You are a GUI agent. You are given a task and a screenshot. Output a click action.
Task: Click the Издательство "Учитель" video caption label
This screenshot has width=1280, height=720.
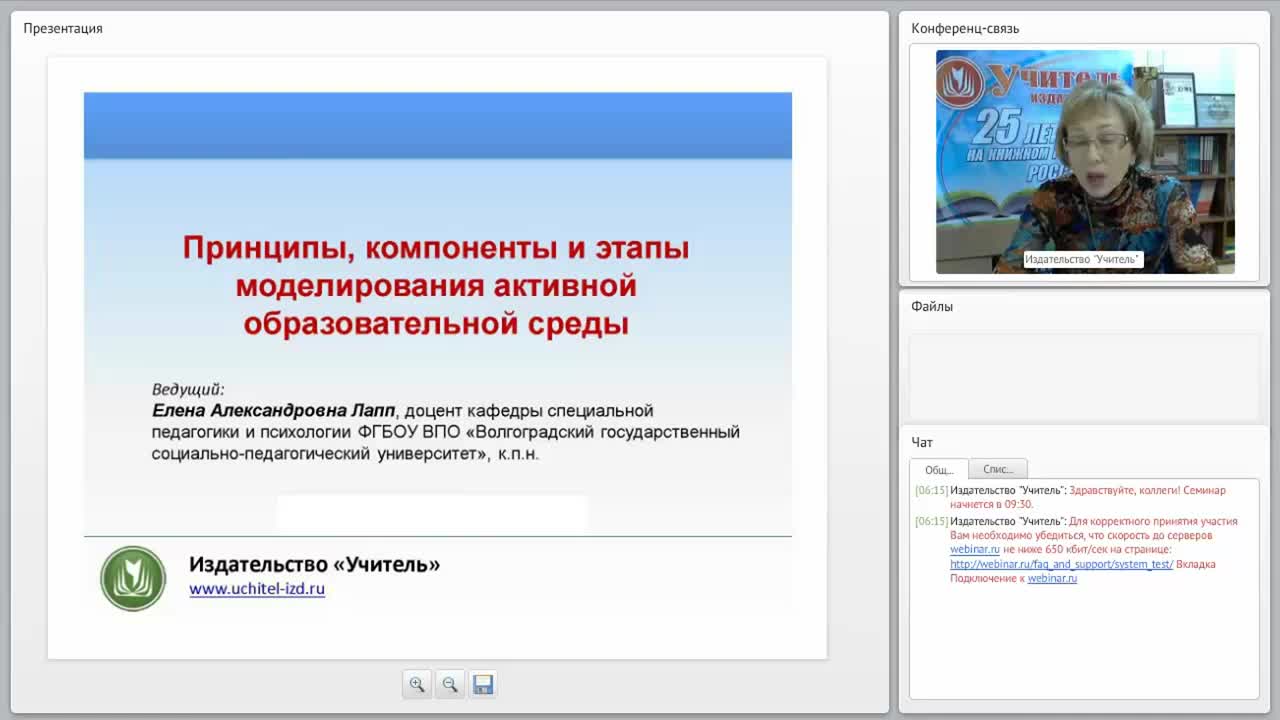tap(1082, 259)
